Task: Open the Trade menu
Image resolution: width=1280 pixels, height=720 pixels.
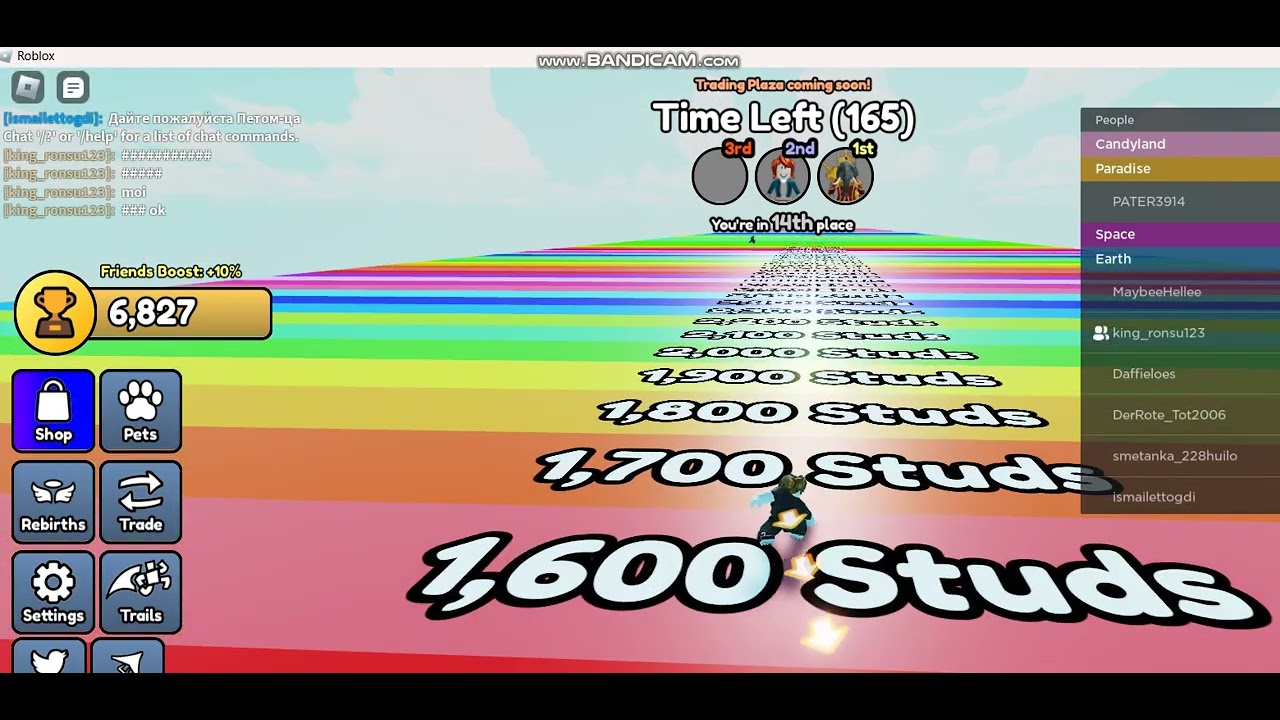Action: [x=140, y=502]
